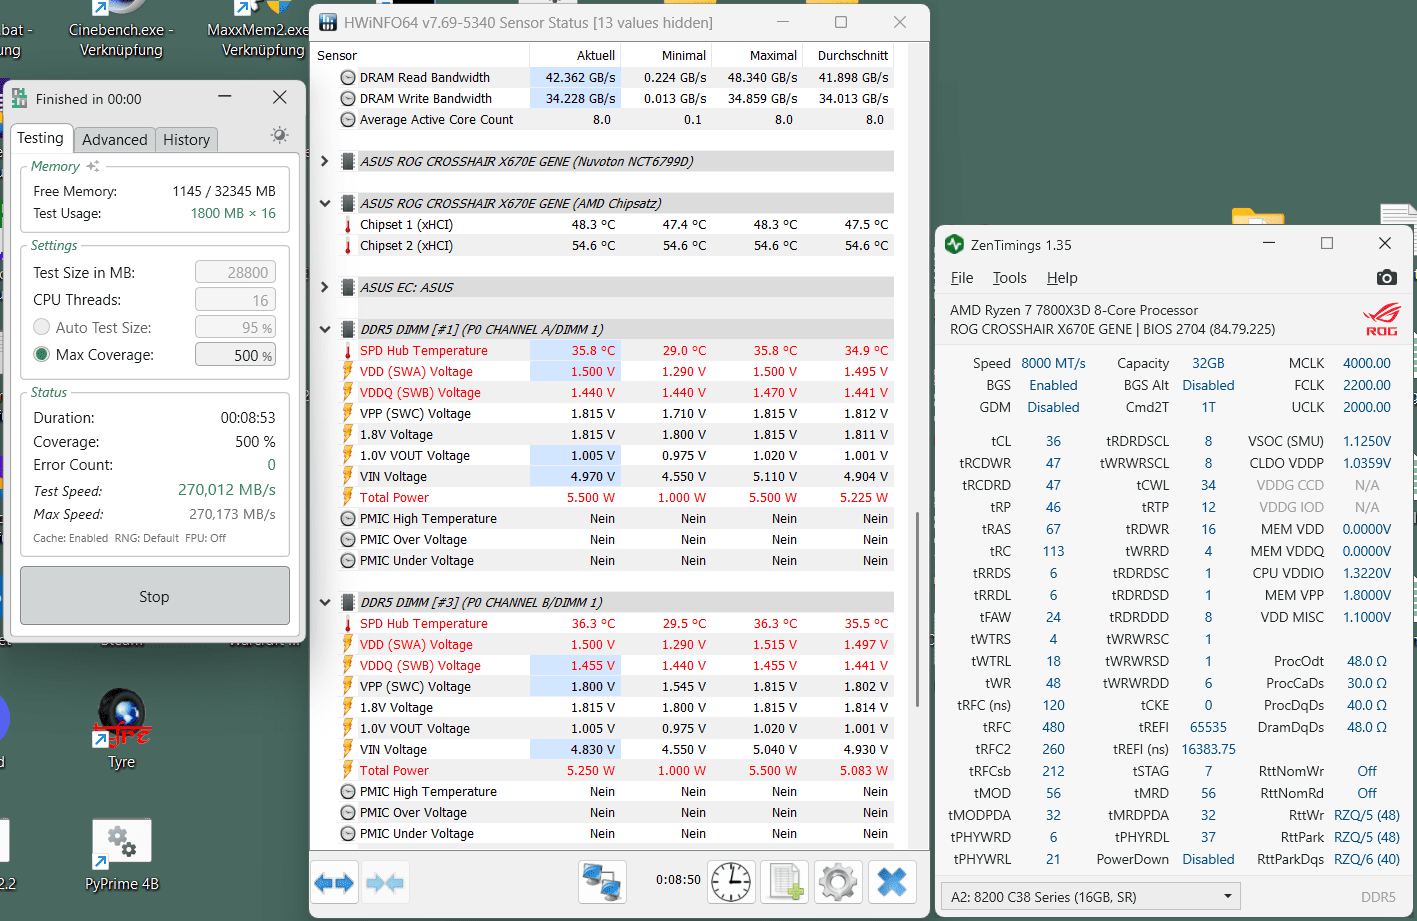Click the Test Speed 270,012 MB/s value
This screenshot has width=1417, height=921.
coord(227,490)
